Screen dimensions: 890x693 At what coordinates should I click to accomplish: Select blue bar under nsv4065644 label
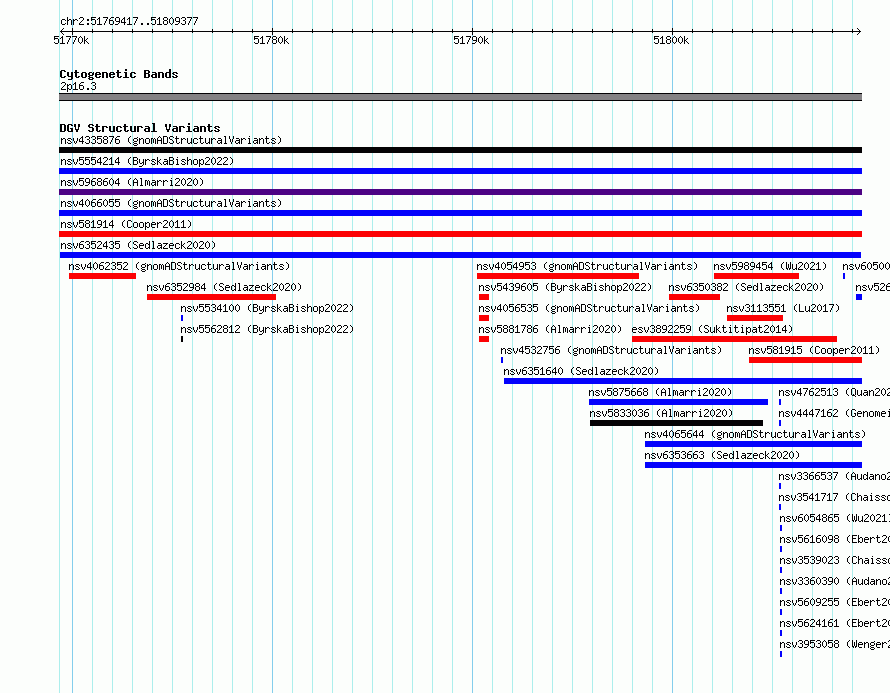(x=753, y=444)
